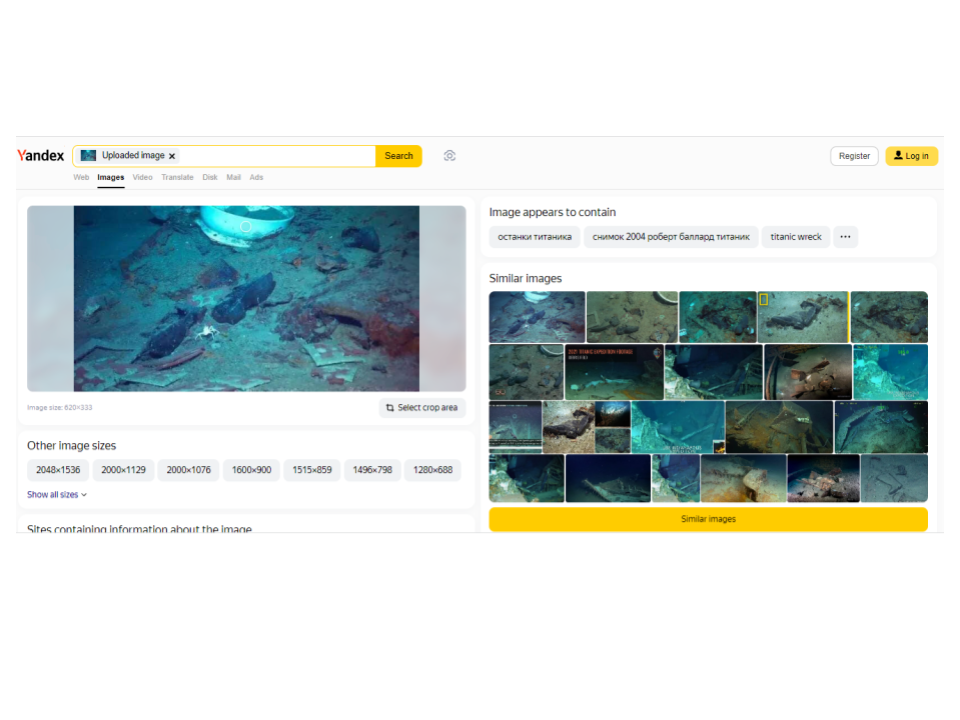960x720 pixels.
Task: Click Select crop area button
Action: [422, 408]
